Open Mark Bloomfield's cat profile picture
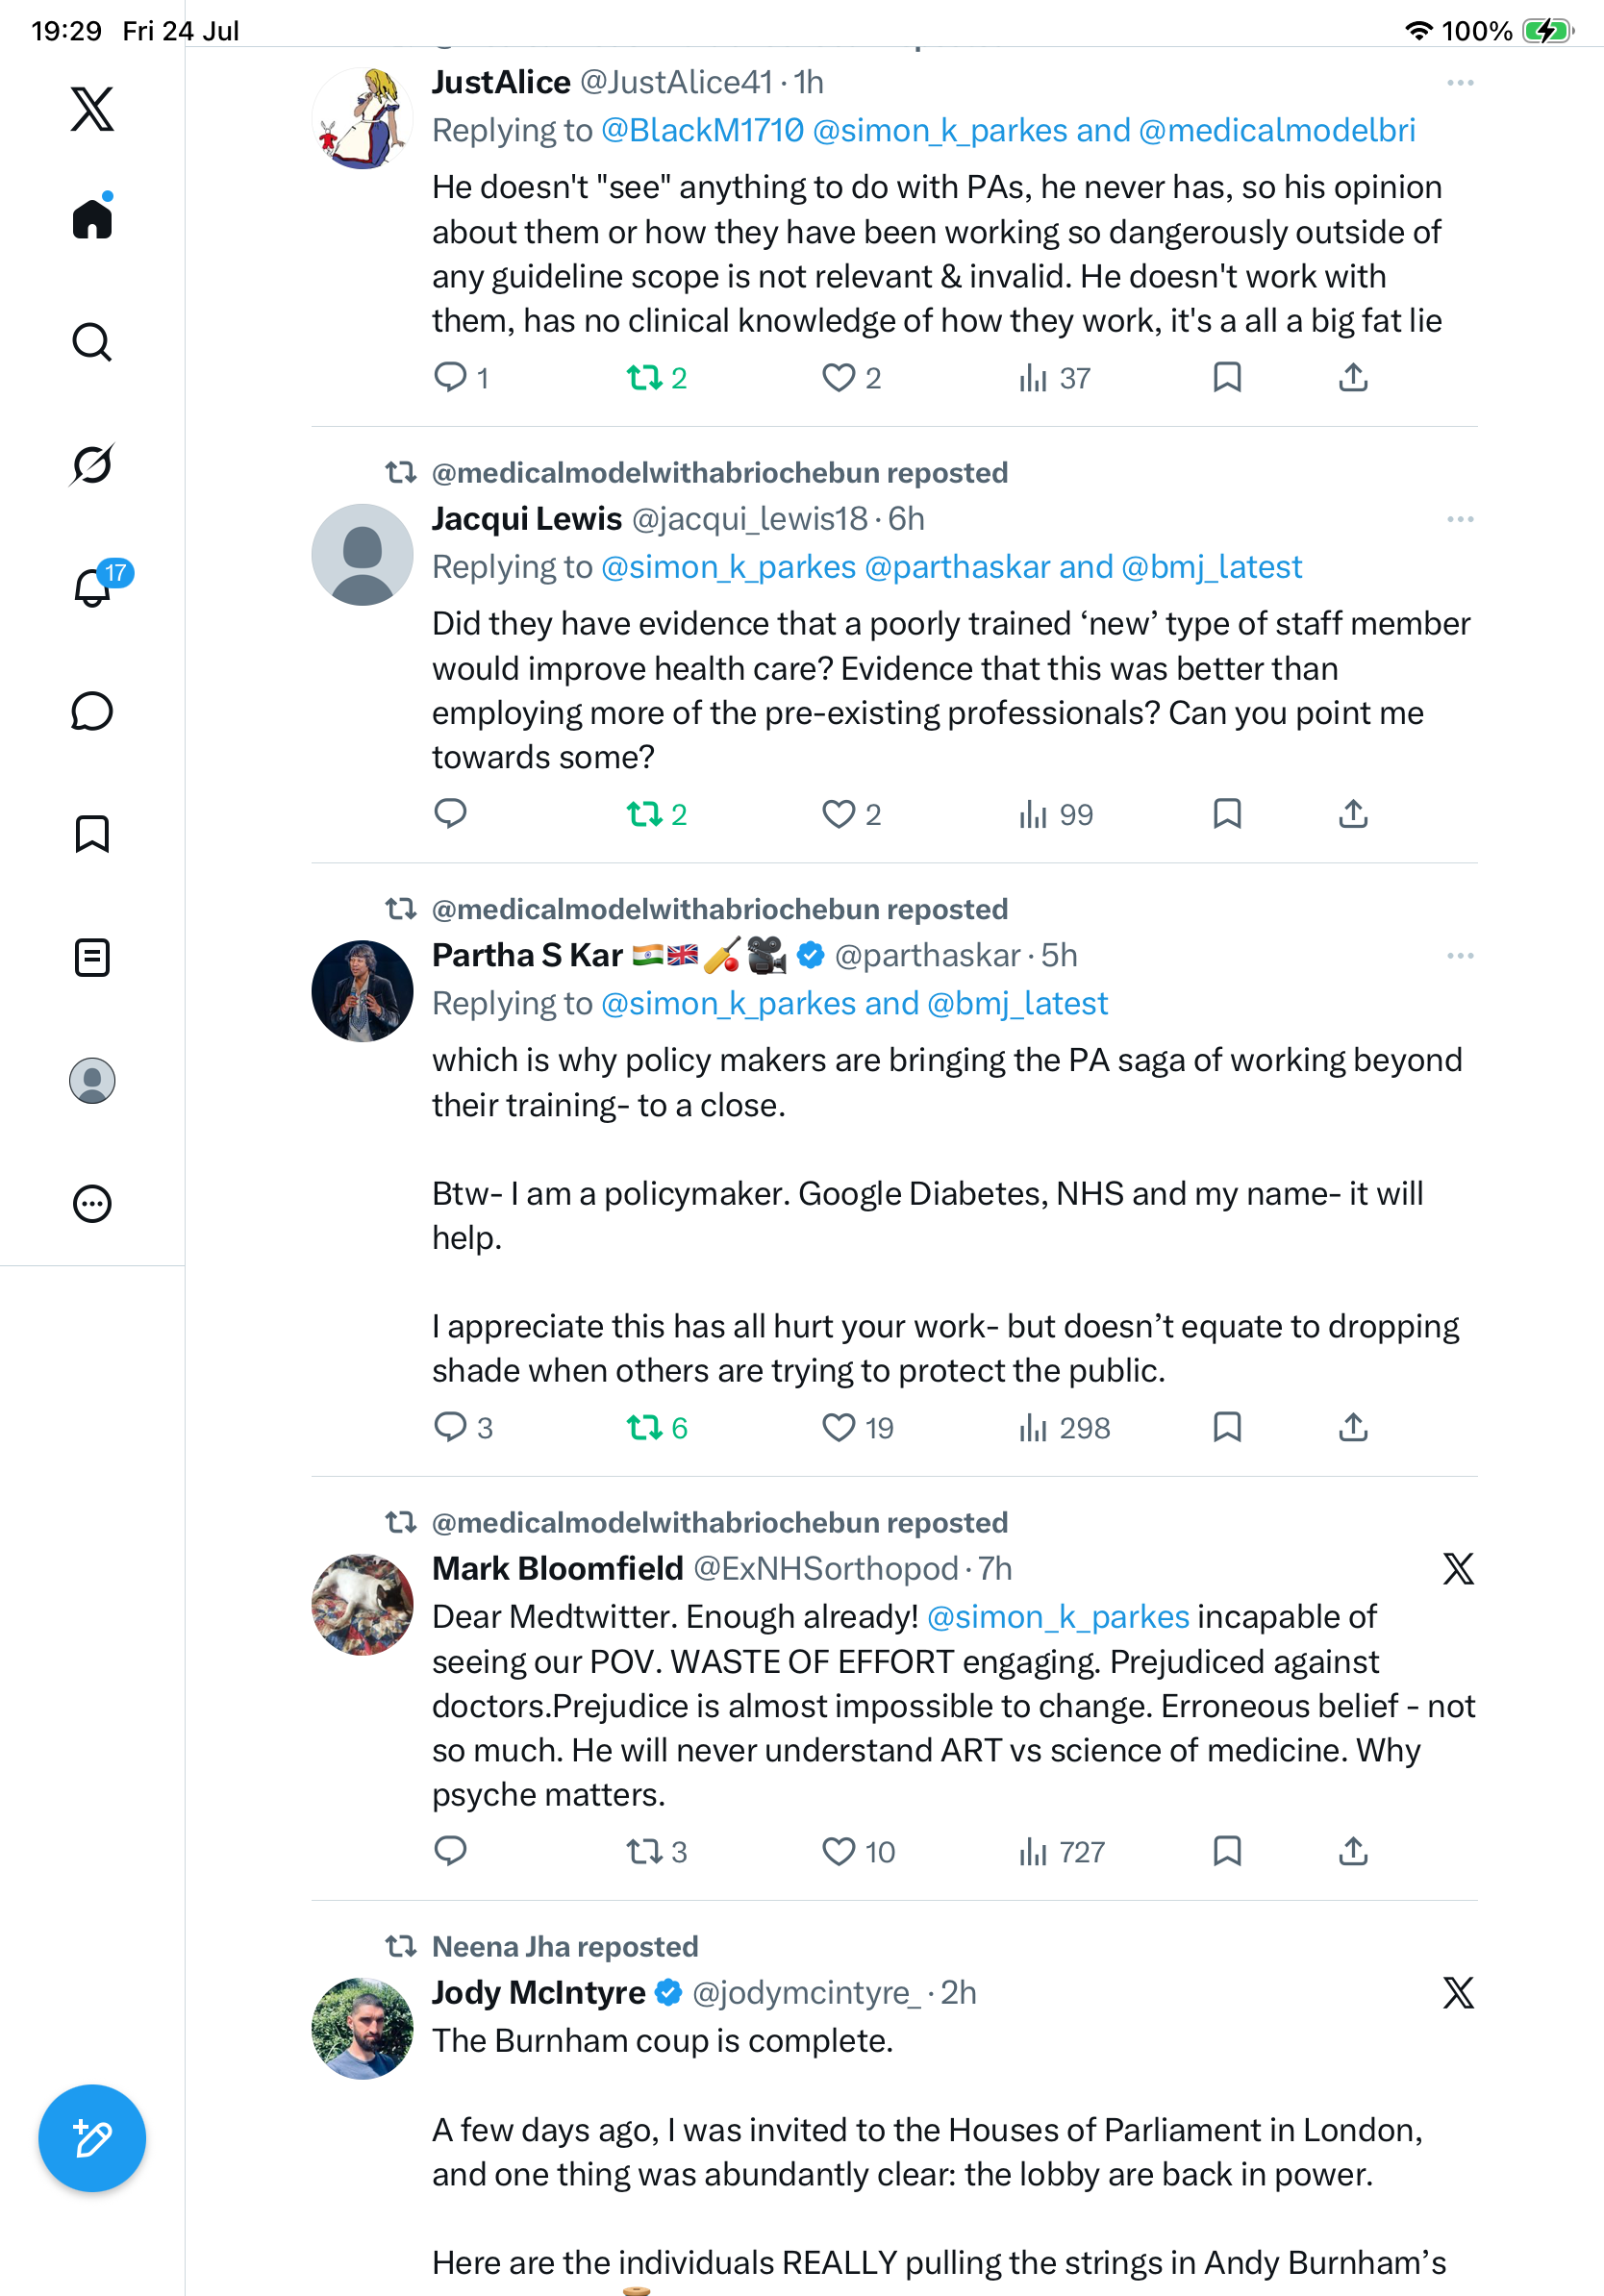Viewport: 1604px width, 2296px height. 362,1604
